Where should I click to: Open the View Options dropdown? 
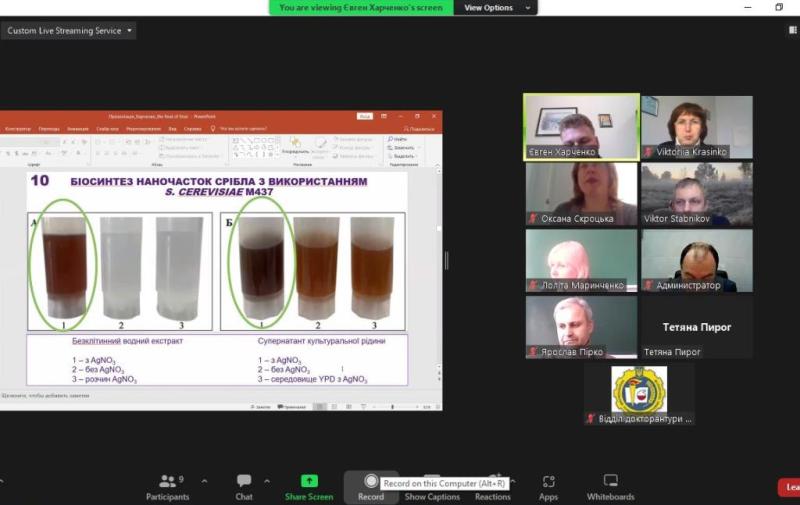(495, 8)
